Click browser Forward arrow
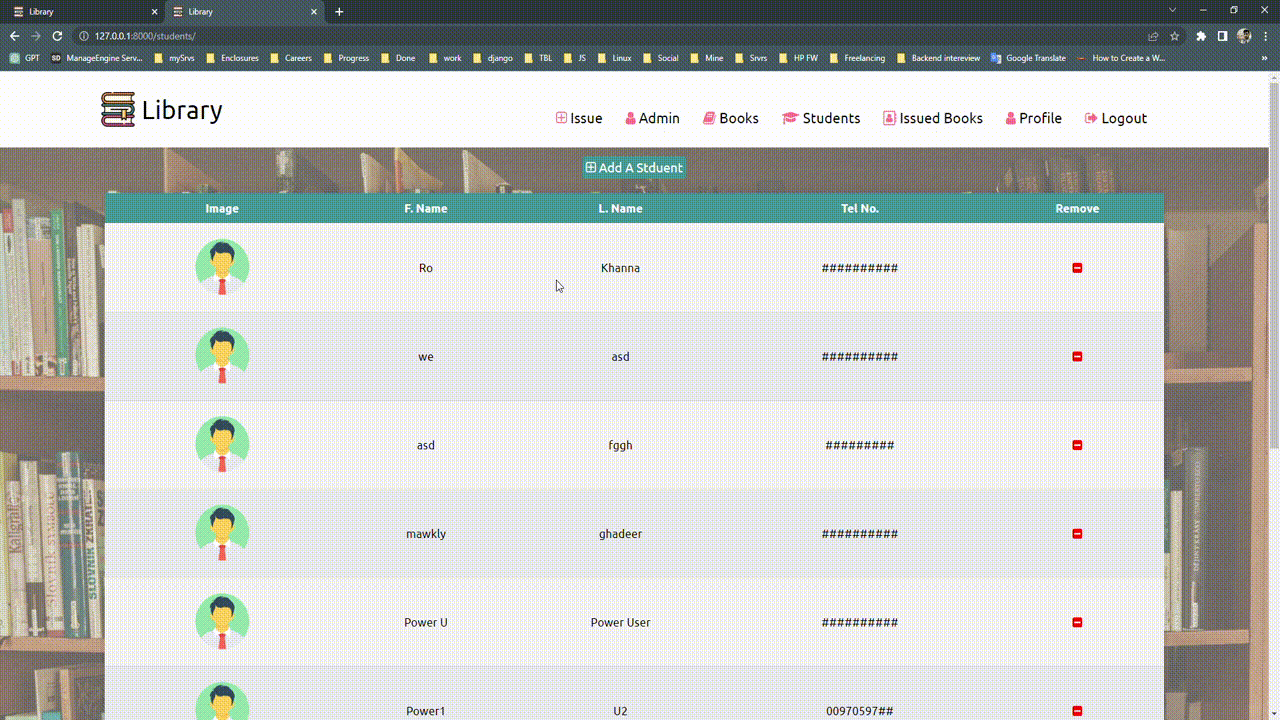Screen dimensions: 1280x720 click(x=36, y=36)
